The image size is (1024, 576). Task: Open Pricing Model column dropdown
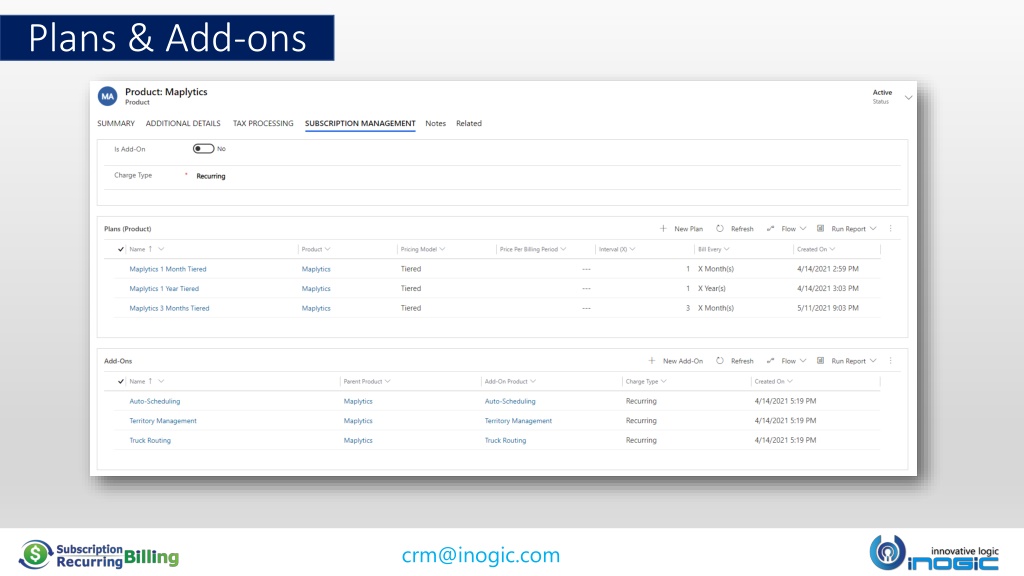442,249
